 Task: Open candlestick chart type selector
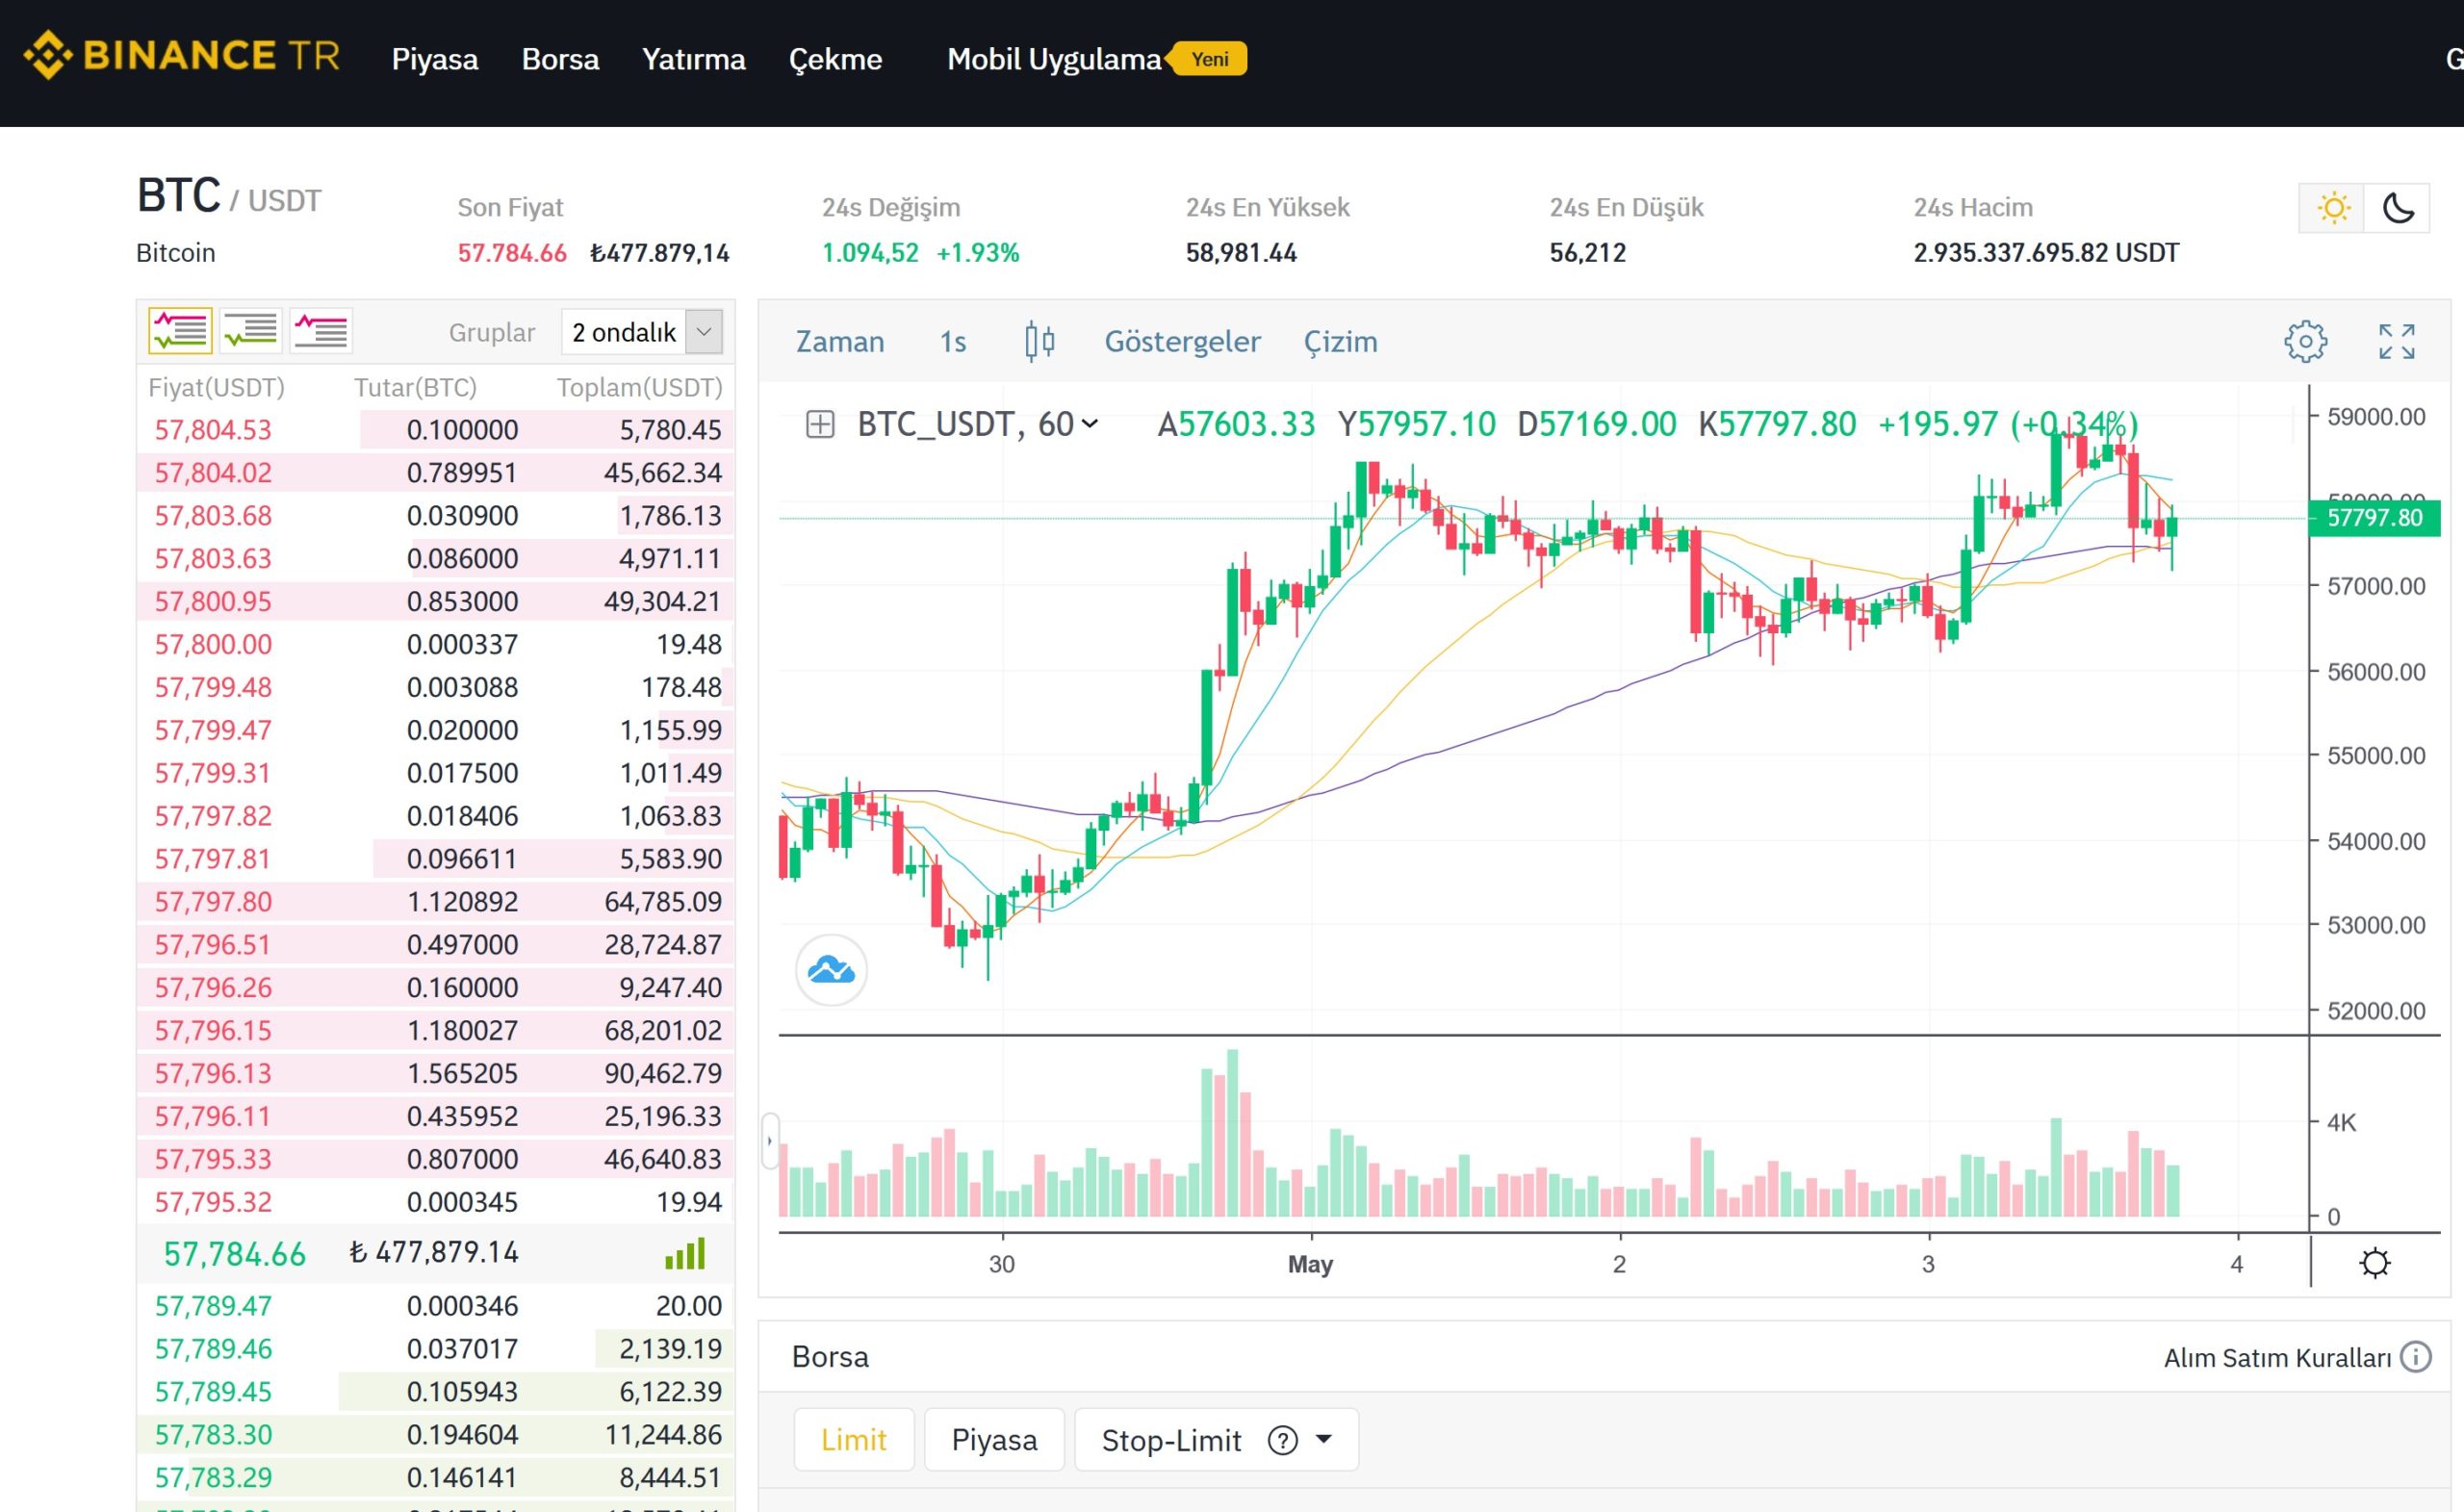point(1039,341)
